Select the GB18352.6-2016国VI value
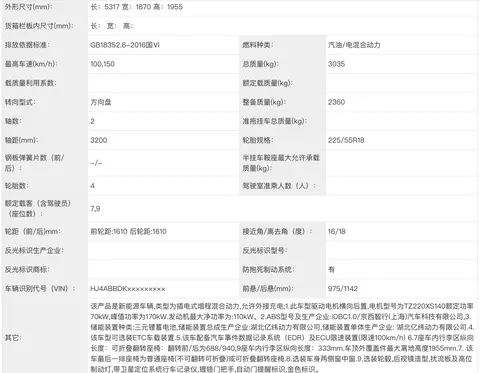This screenshot has height=373, width=480. click(x=125, y=45)
